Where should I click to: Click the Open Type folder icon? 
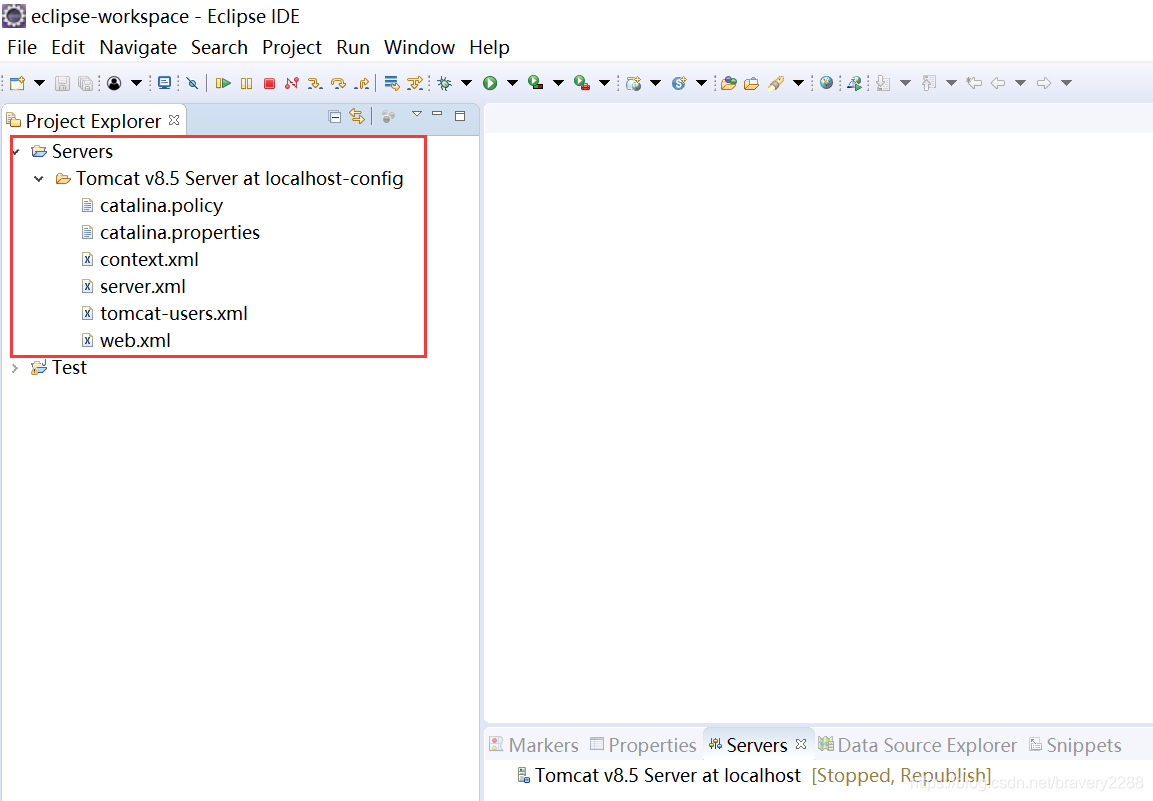pos(729,83)
